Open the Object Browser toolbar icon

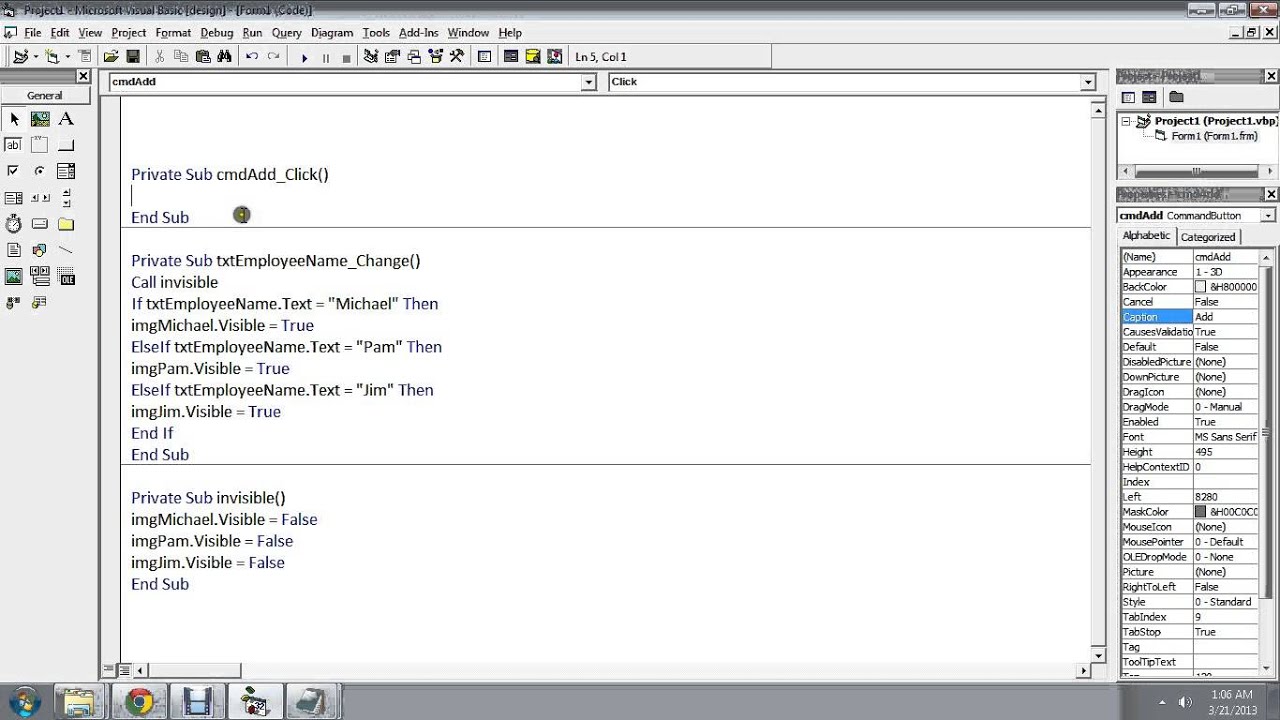[435, 57]
